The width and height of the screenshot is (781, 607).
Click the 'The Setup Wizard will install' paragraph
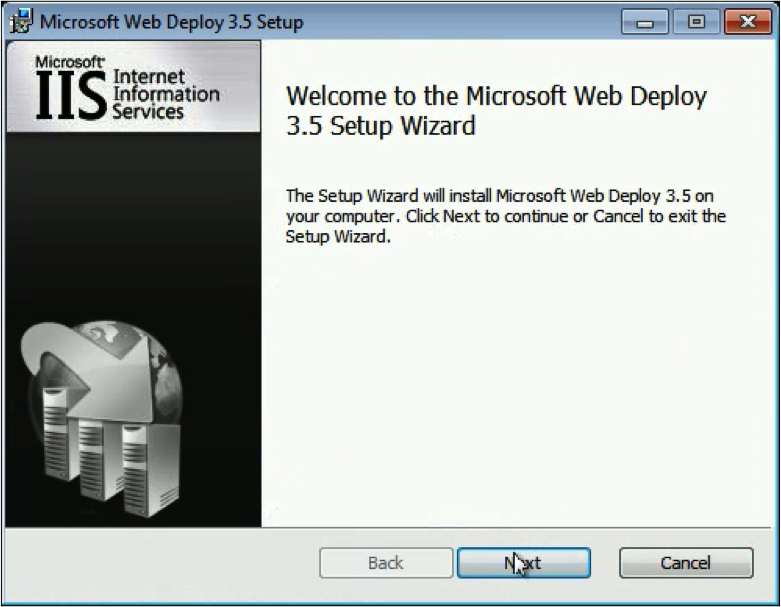click(x=506, y=216)
